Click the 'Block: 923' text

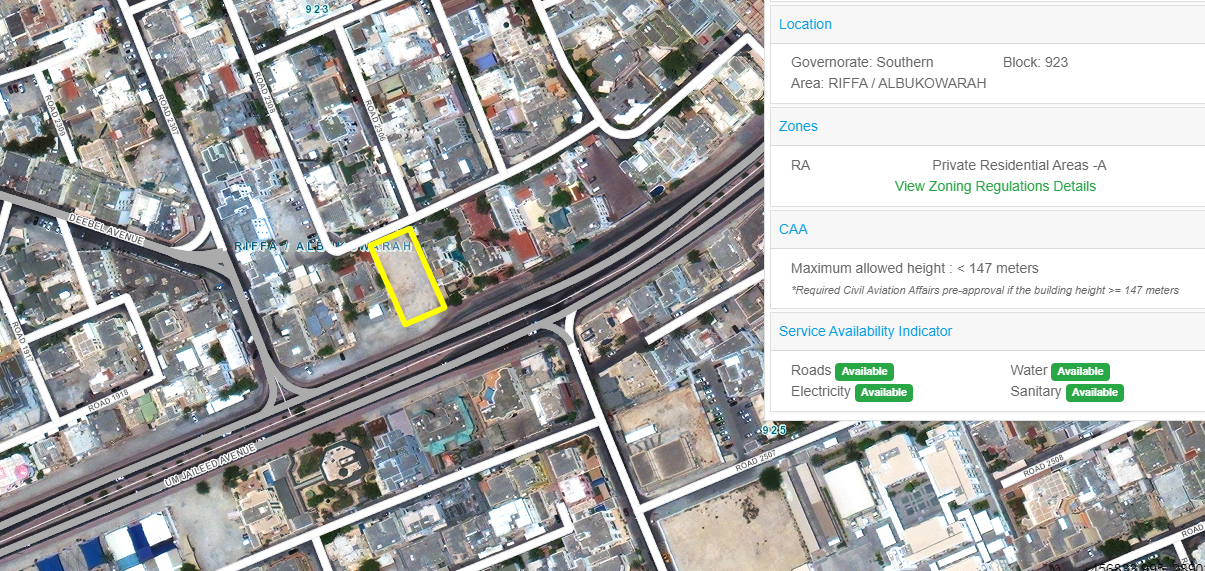point(1035,62)
